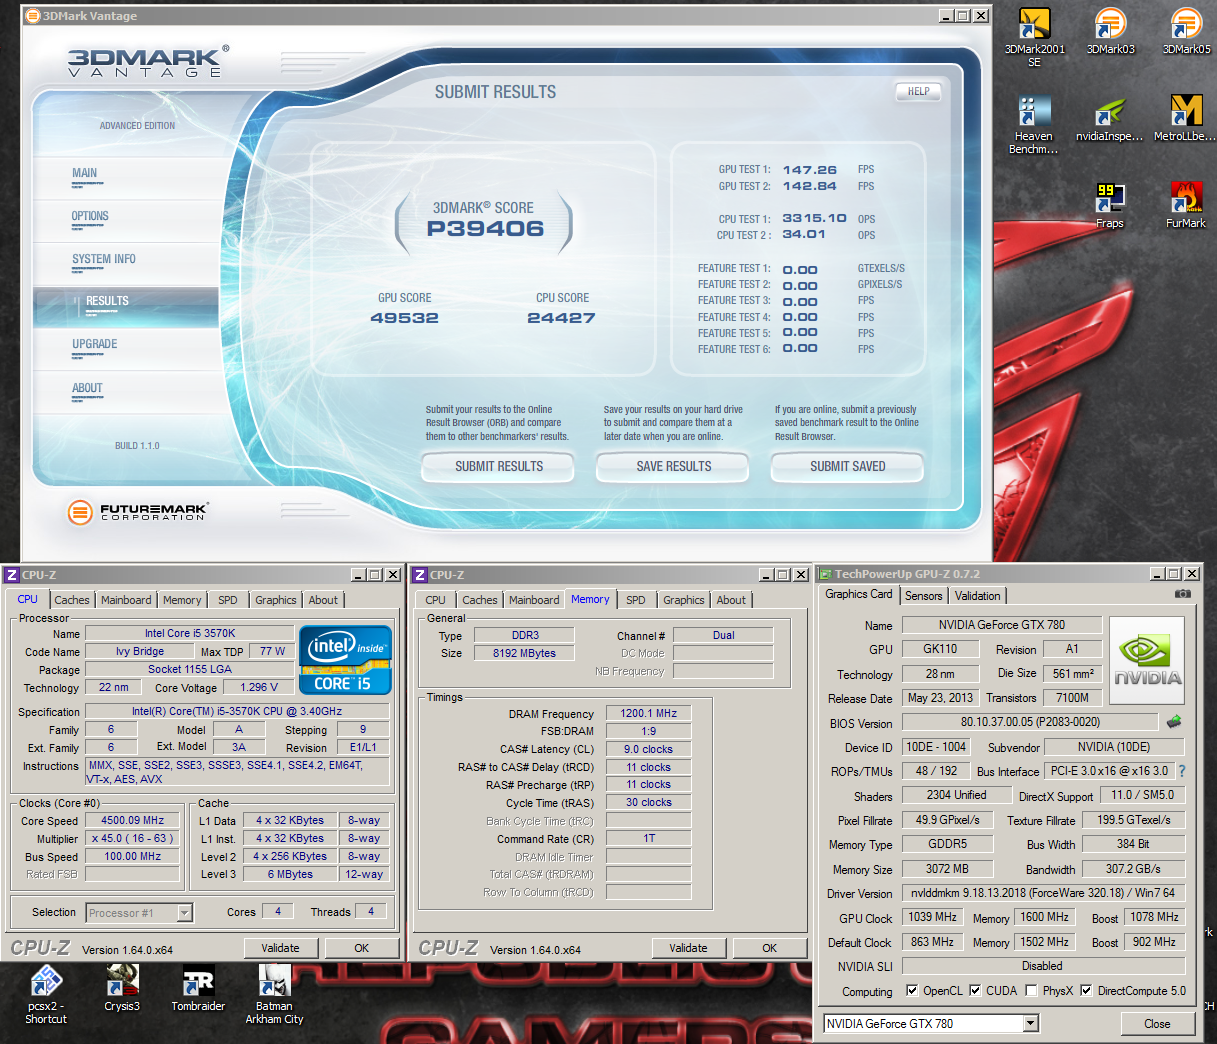Screen dimensions: 1217x1044
Task: Toggle the CUDA checkbox in GPU-Z
Action: click(975, 991)
